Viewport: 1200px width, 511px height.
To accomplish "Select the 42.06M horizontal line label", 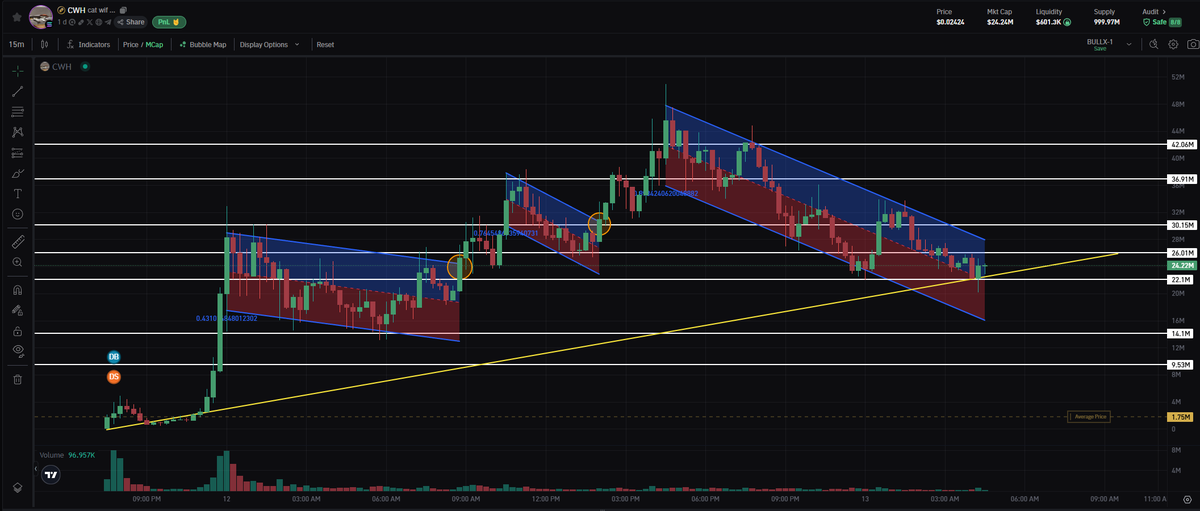I will [1180, 144].
